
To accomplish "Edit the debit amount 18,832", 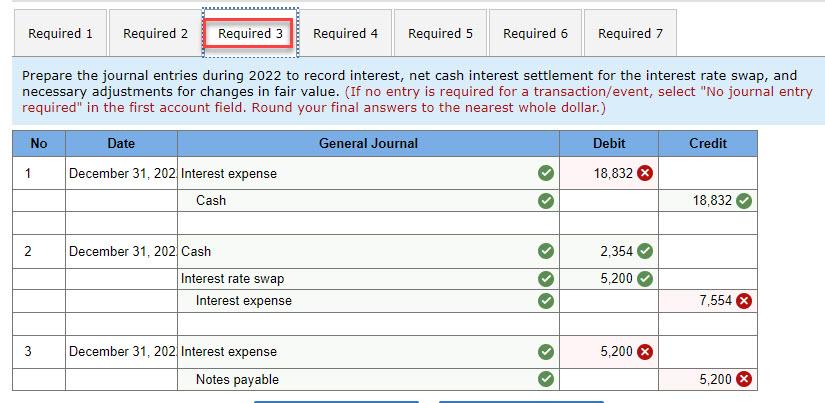I will [x=609, y=173].
